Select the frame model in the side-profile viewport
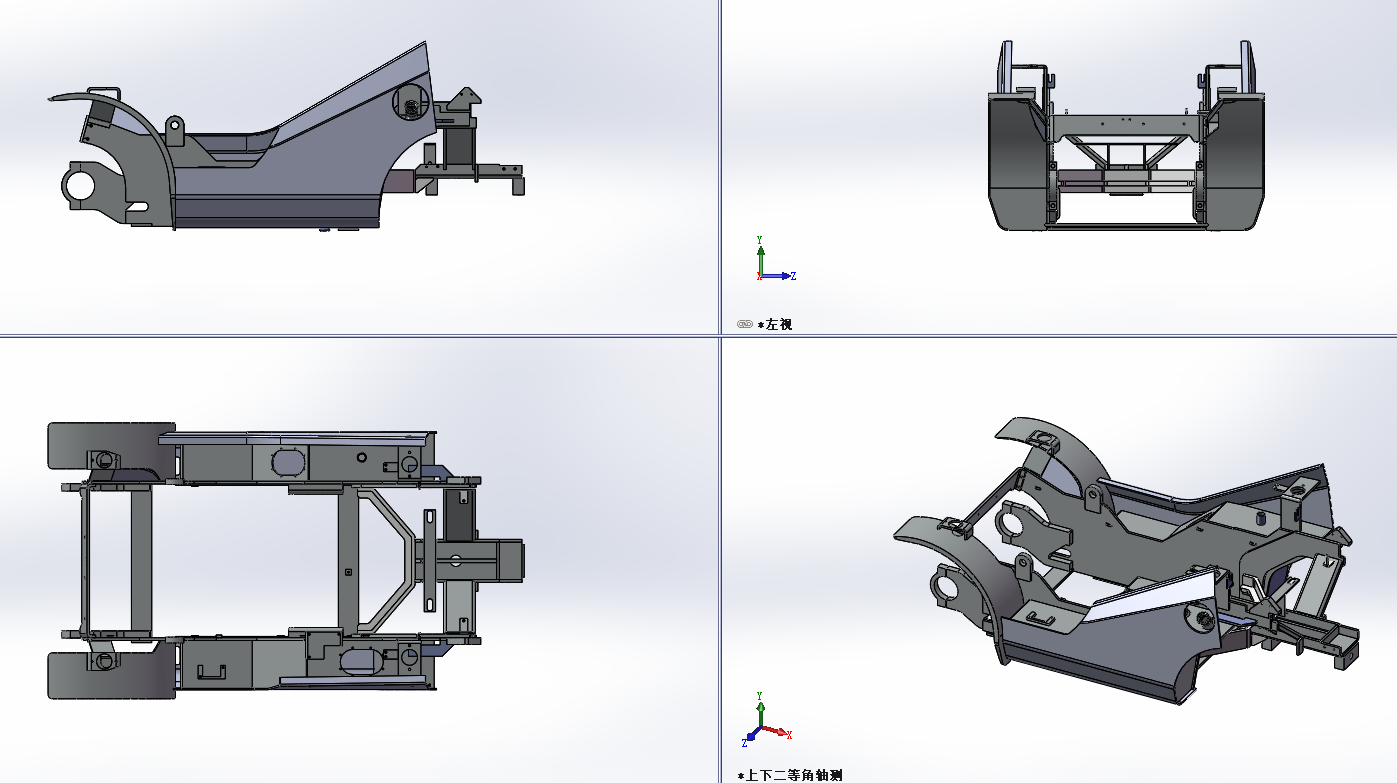This screenshot has width=1397, height=783. click(x=286, y=137)
